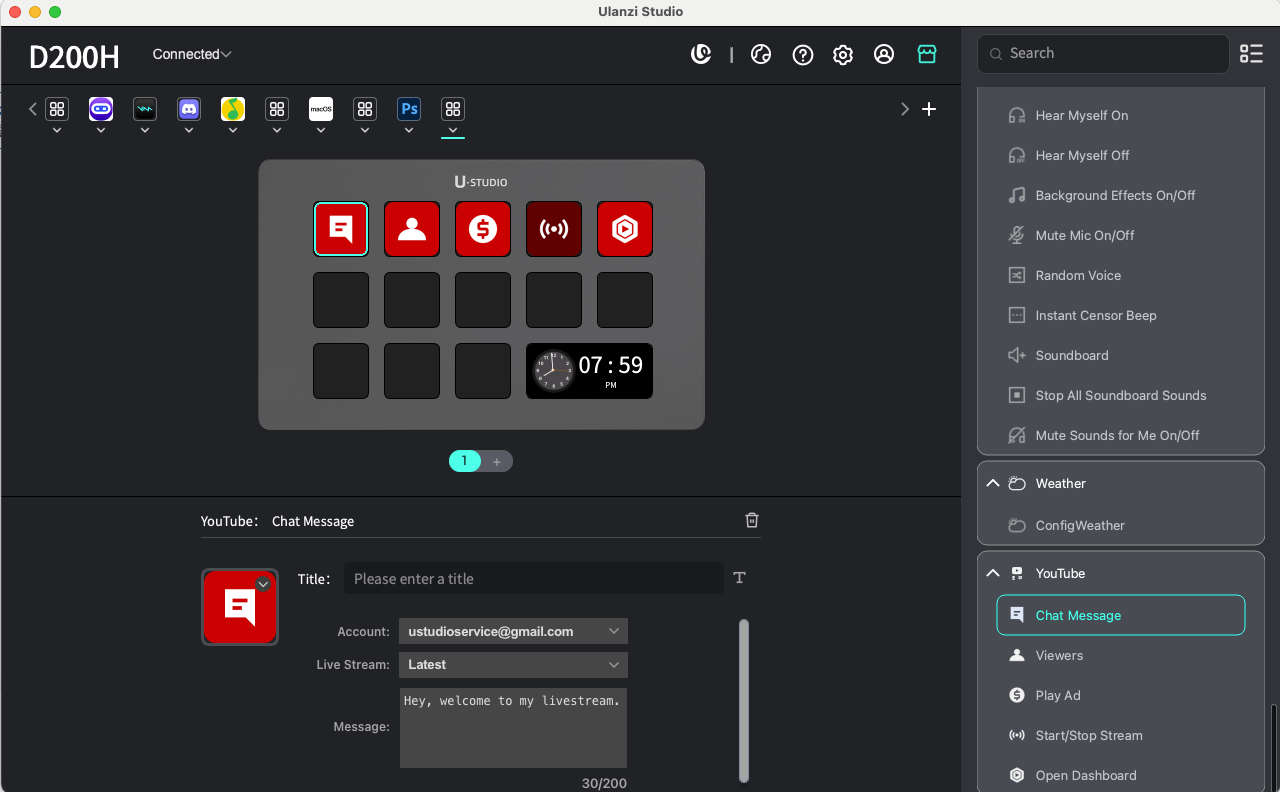
Task: Delete the Chat Message action with trash icon
Action: click(752, 520)
